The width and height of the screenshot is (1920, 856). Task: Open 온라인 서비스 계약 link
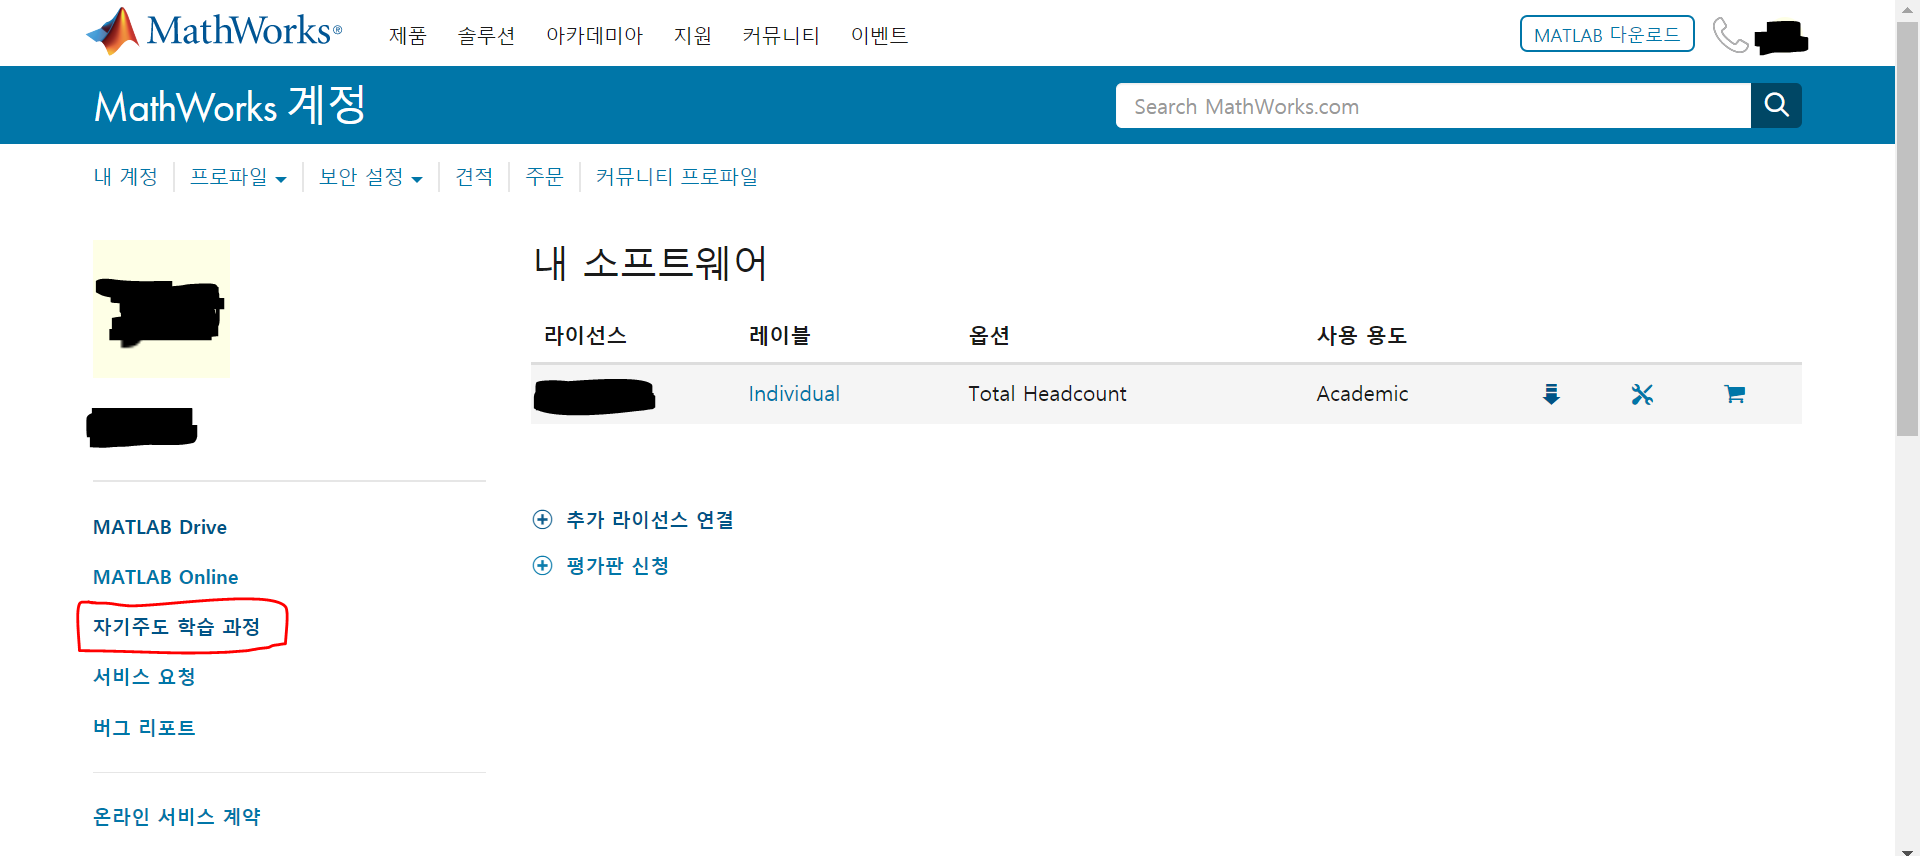click(177, 817)
